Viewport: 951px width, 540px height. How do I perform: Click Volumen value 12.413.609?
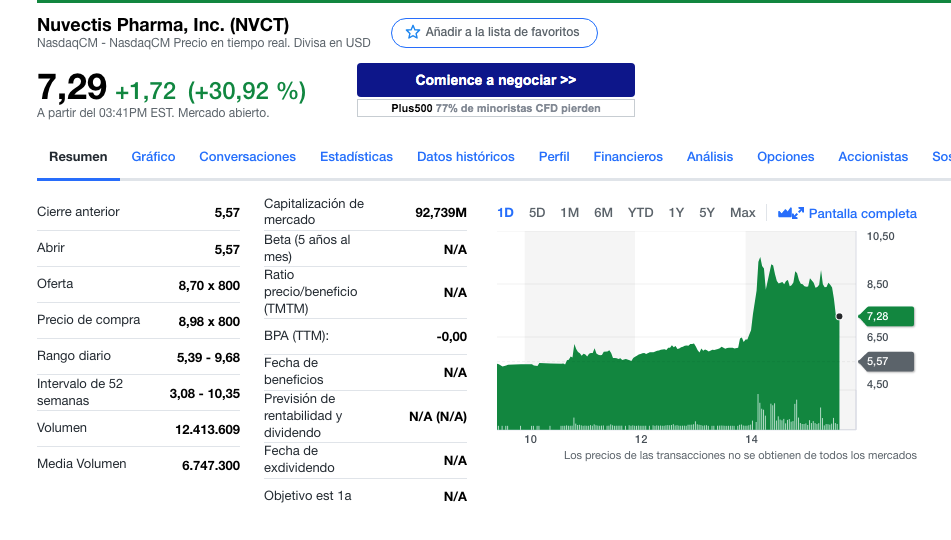207,430
